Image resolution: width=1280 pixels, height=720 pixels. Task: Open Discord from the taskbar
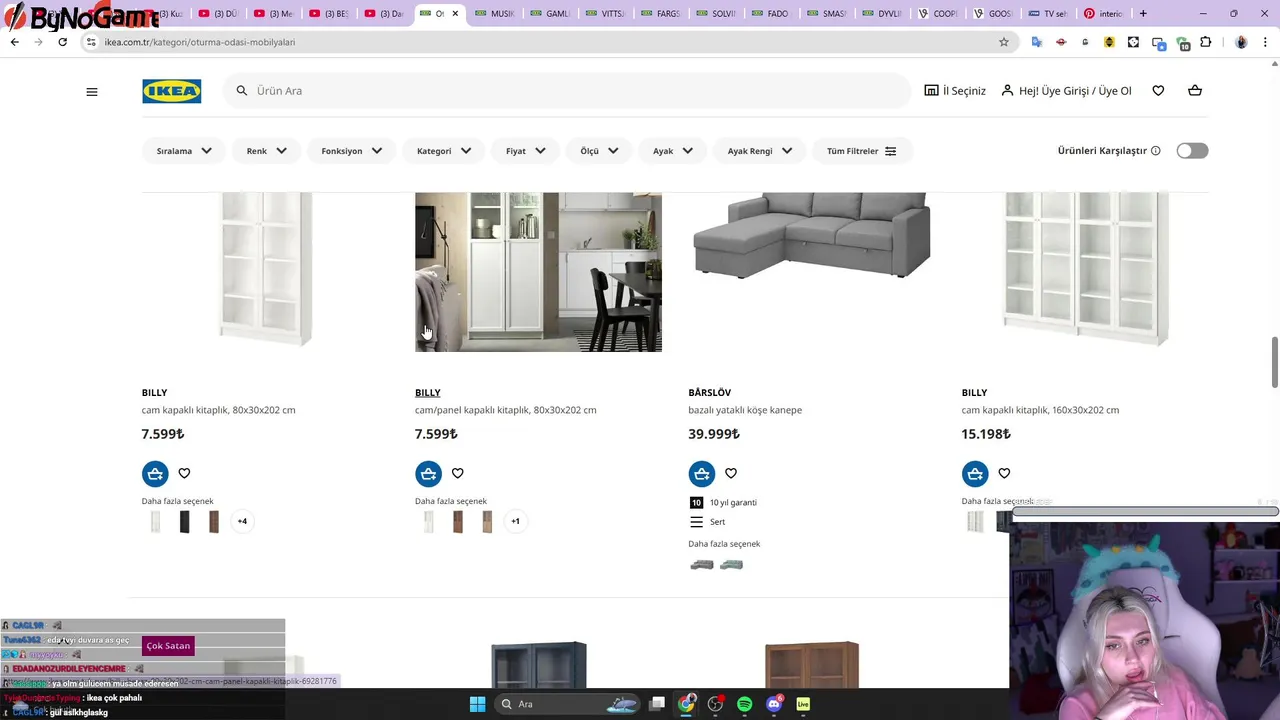click(774, 704)
